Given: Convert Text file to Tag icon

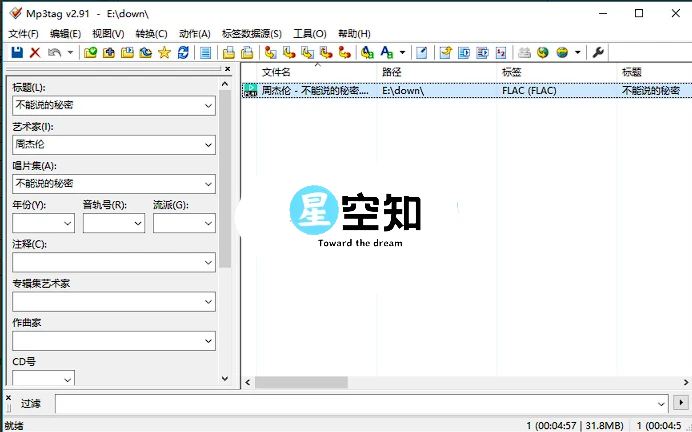Looking at the screenshot, I should 326,53.
